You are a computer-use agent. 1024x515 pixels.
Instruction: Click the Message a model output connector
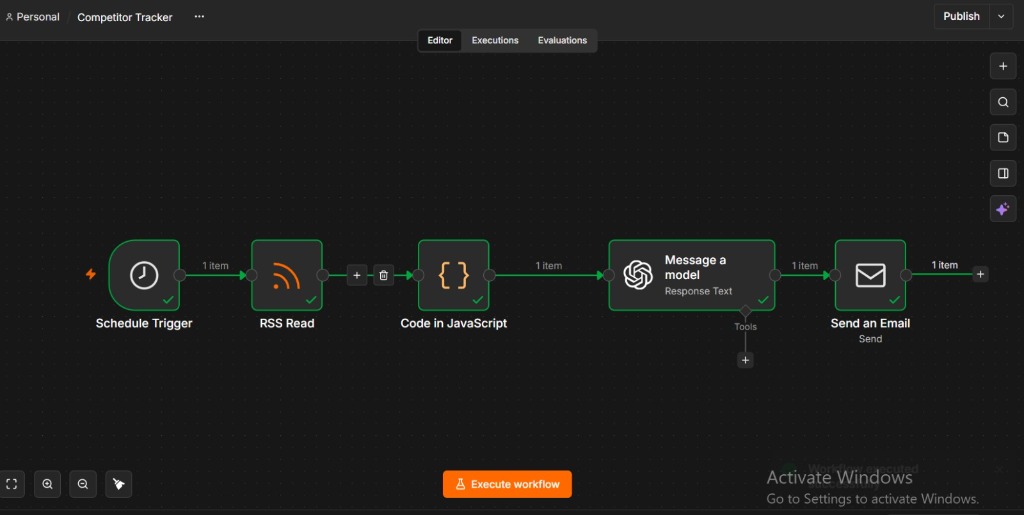775,275
